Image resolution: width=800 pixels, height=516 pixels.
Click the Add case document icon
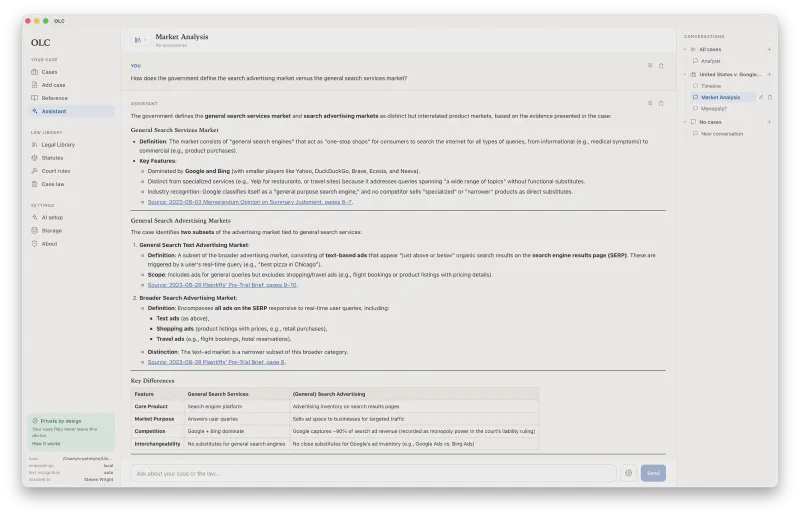point(35,85)
